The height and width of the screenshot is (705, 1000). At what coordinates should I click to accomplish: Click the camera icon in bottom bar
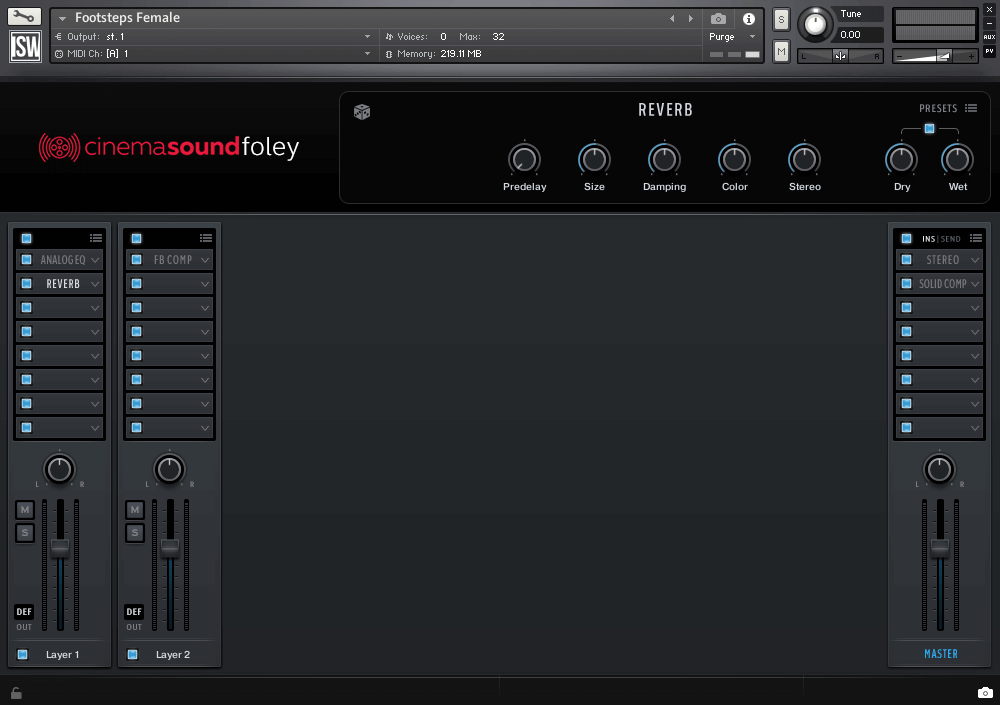point(985,693)
